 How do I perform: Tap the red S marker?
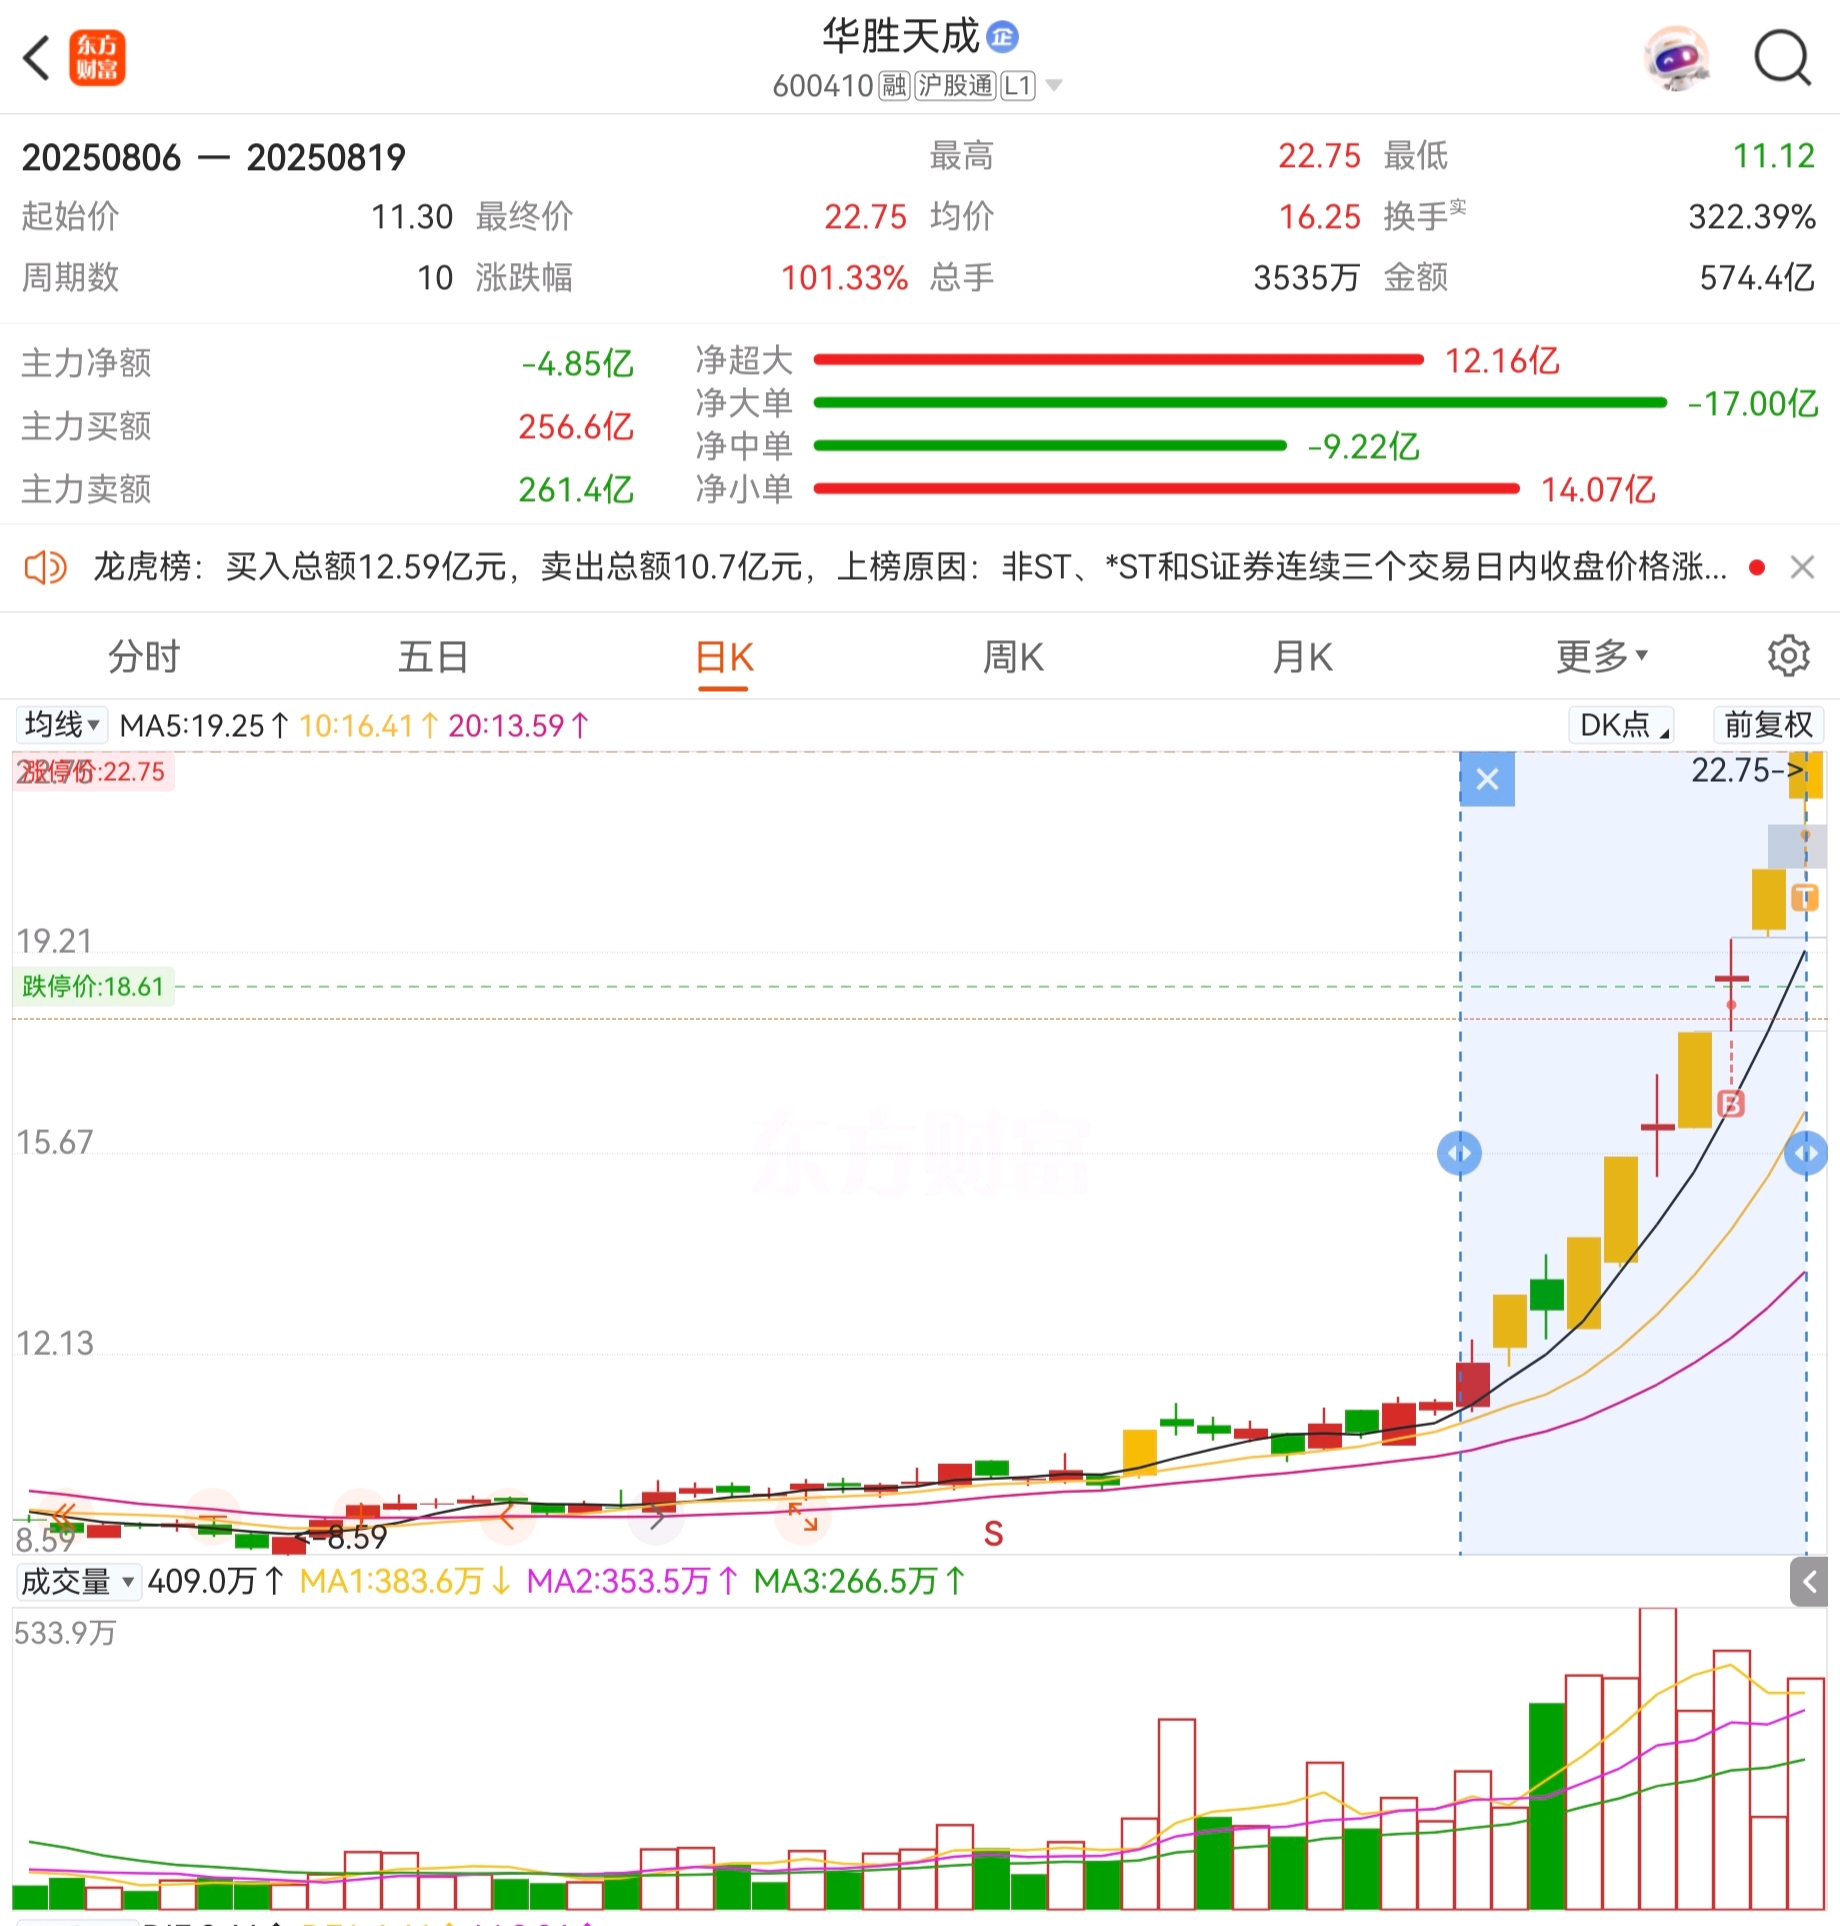pos(993,1533)
